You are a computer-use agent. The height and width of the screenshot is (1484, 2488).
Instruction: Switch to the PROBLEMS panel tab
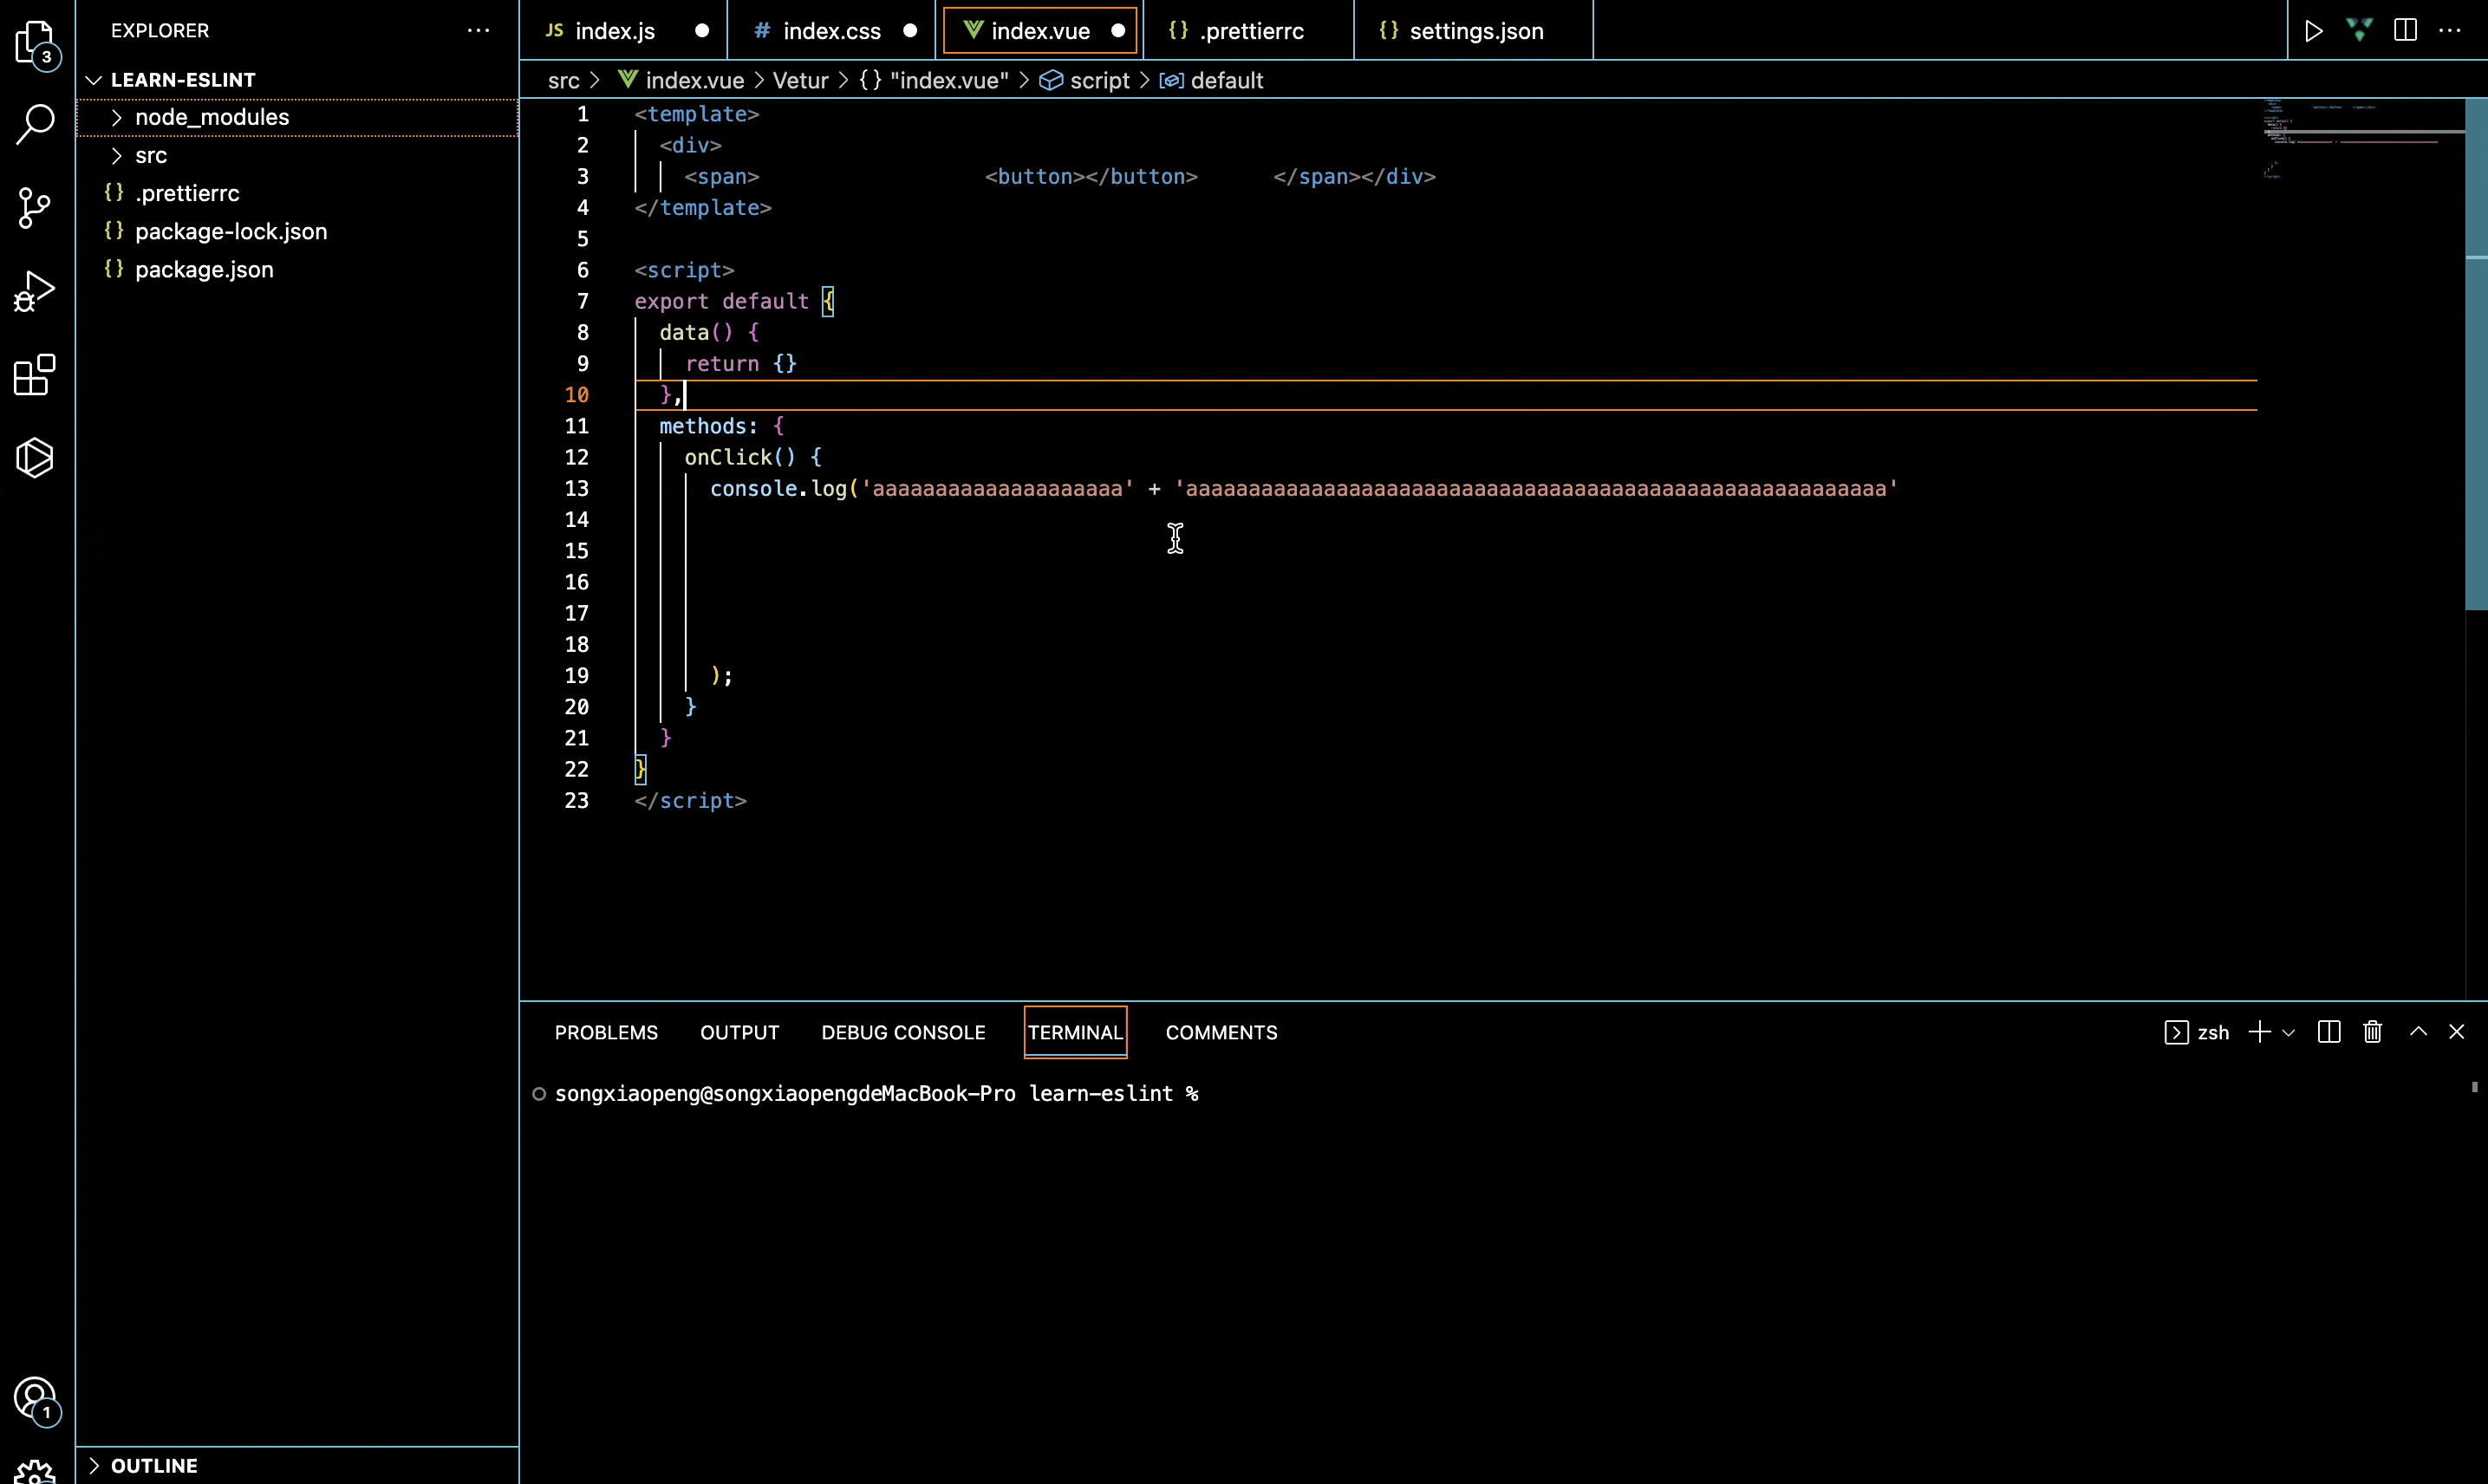606,1032
